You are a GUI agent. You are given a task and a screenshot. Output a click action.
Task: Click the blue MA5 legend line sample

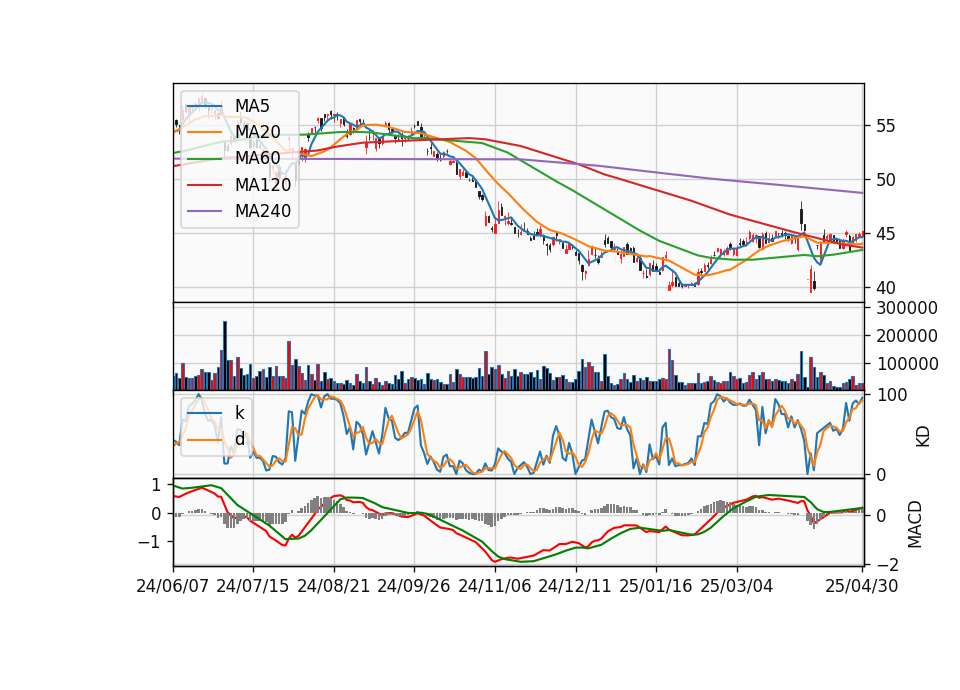[x=204, y=106]
